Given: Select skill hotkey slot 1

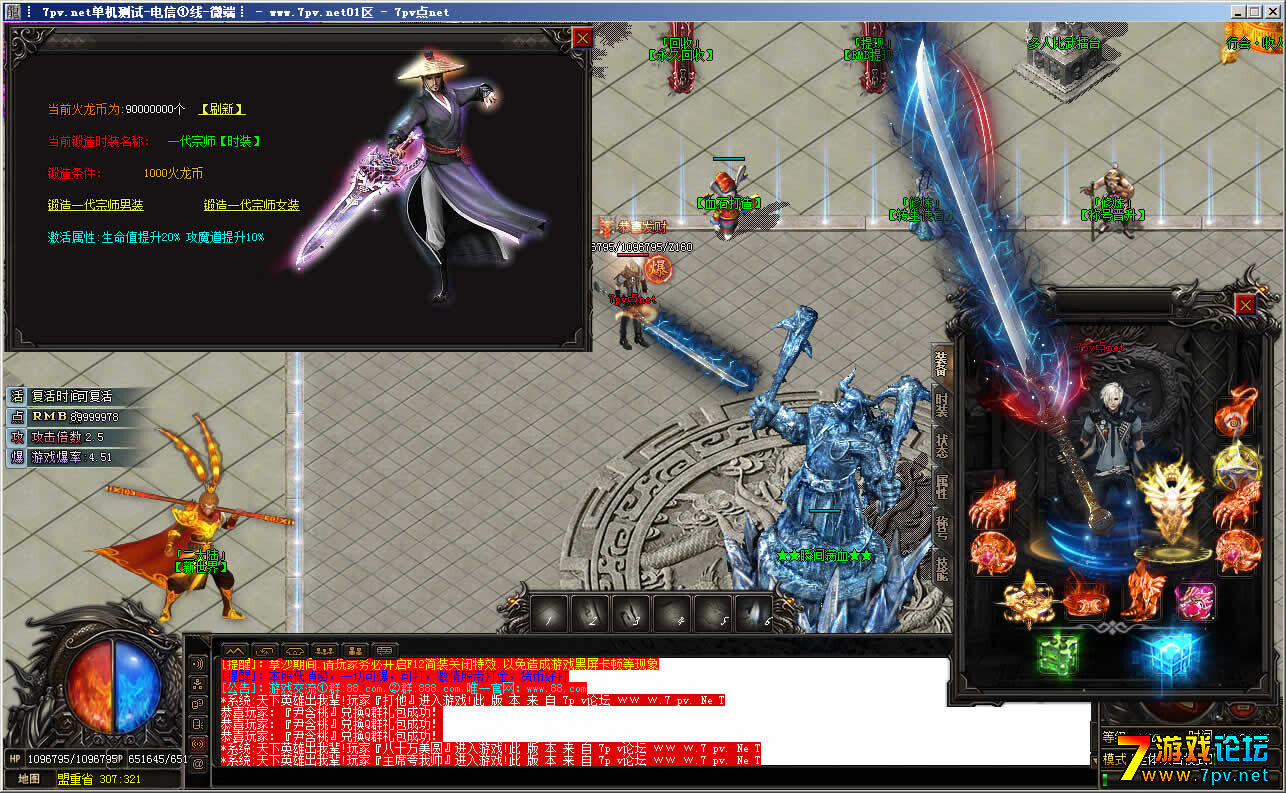Looking at the screenshot, I should [x=550, y=613].
